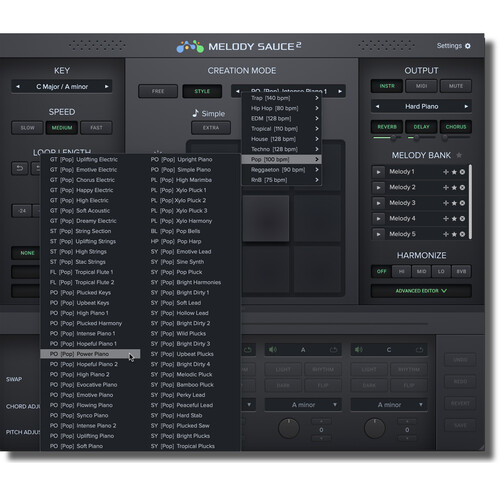Delete Melody 1 with X icon
Image resolution: width=500 pixels, height=500 pixels.
(462, 172)
